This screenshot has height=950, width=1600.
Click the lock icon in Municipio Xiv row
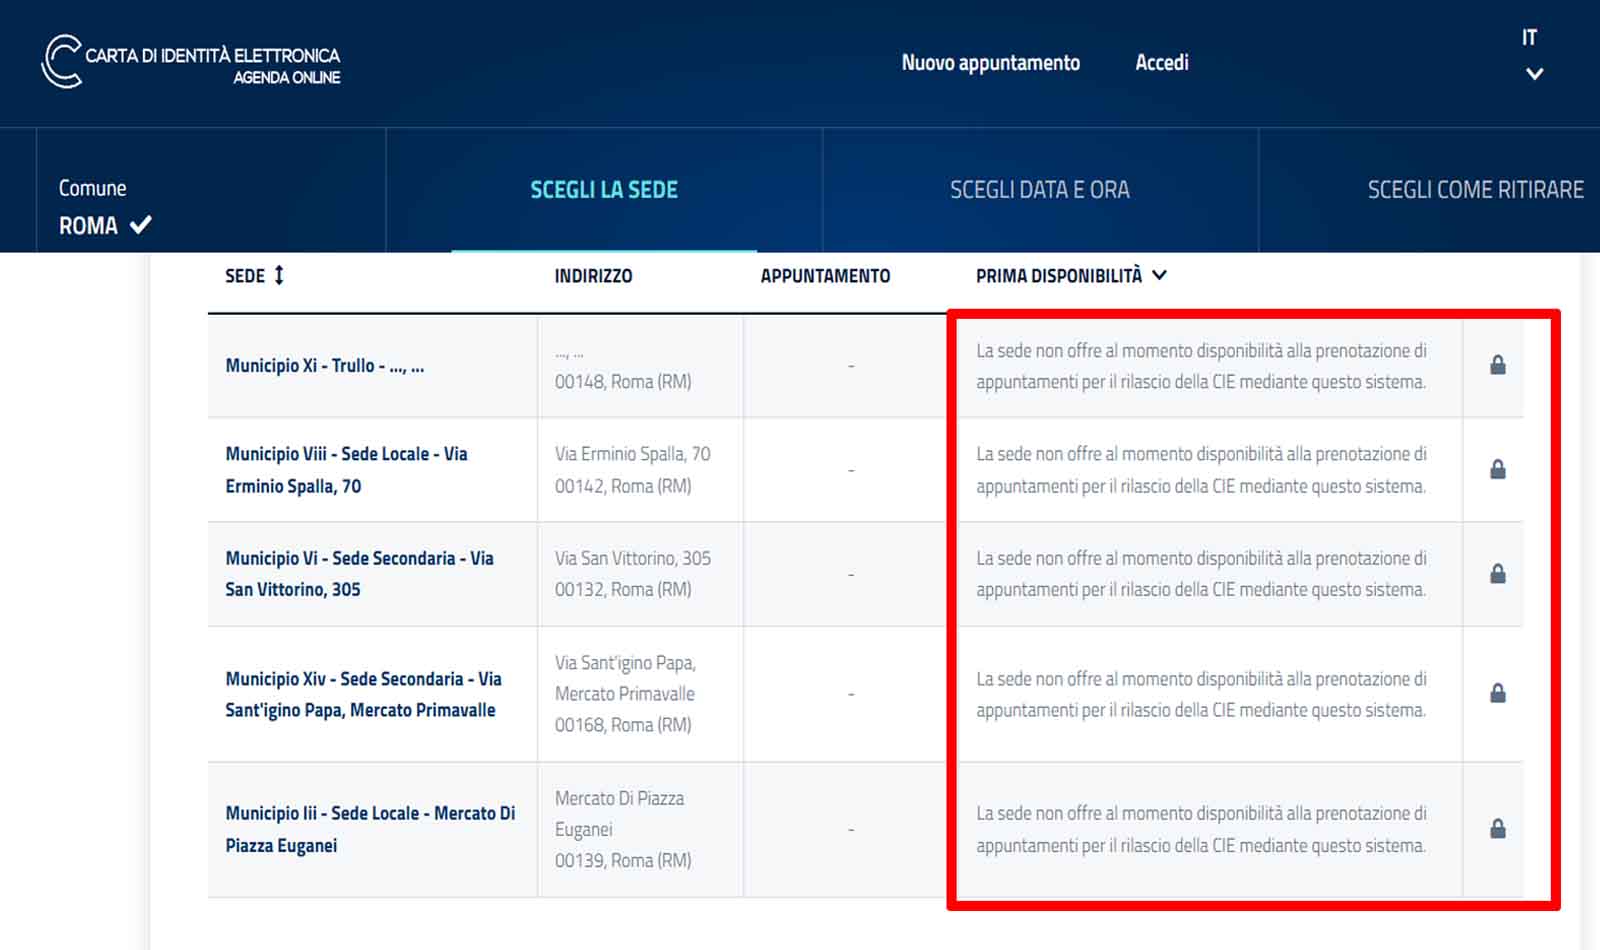point(1497,693)
